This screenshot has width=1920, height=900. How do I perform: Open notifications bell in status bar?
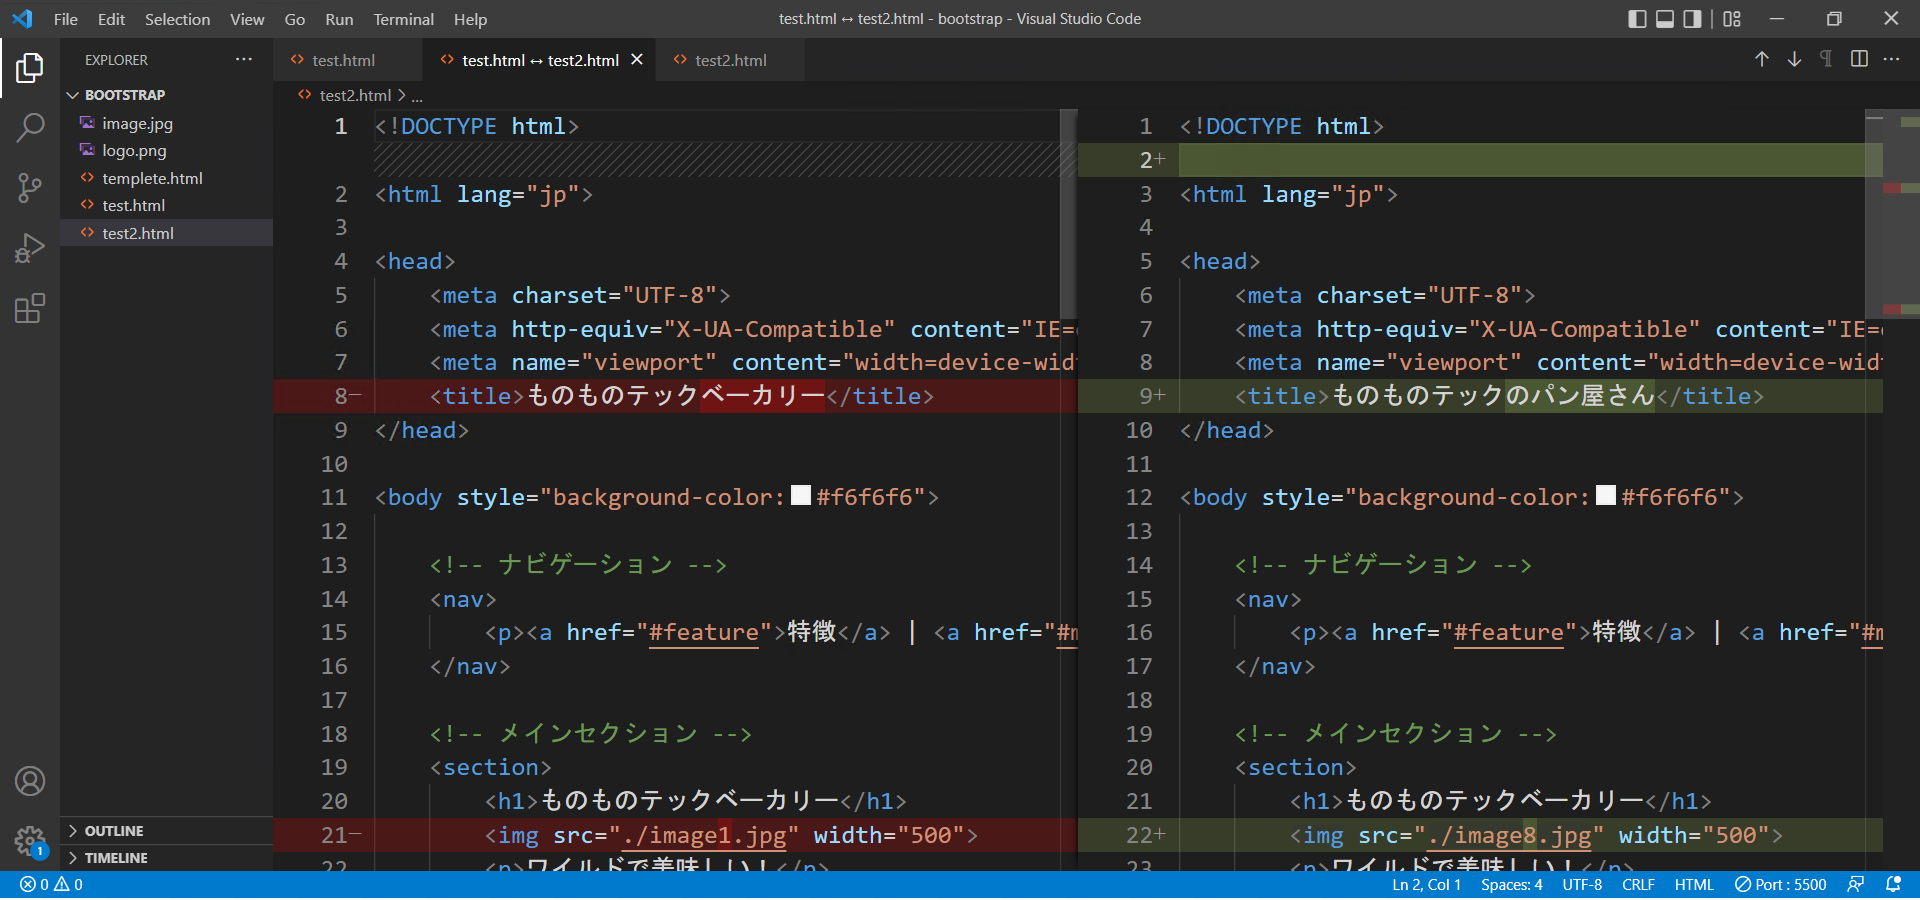coord(1893,885)
